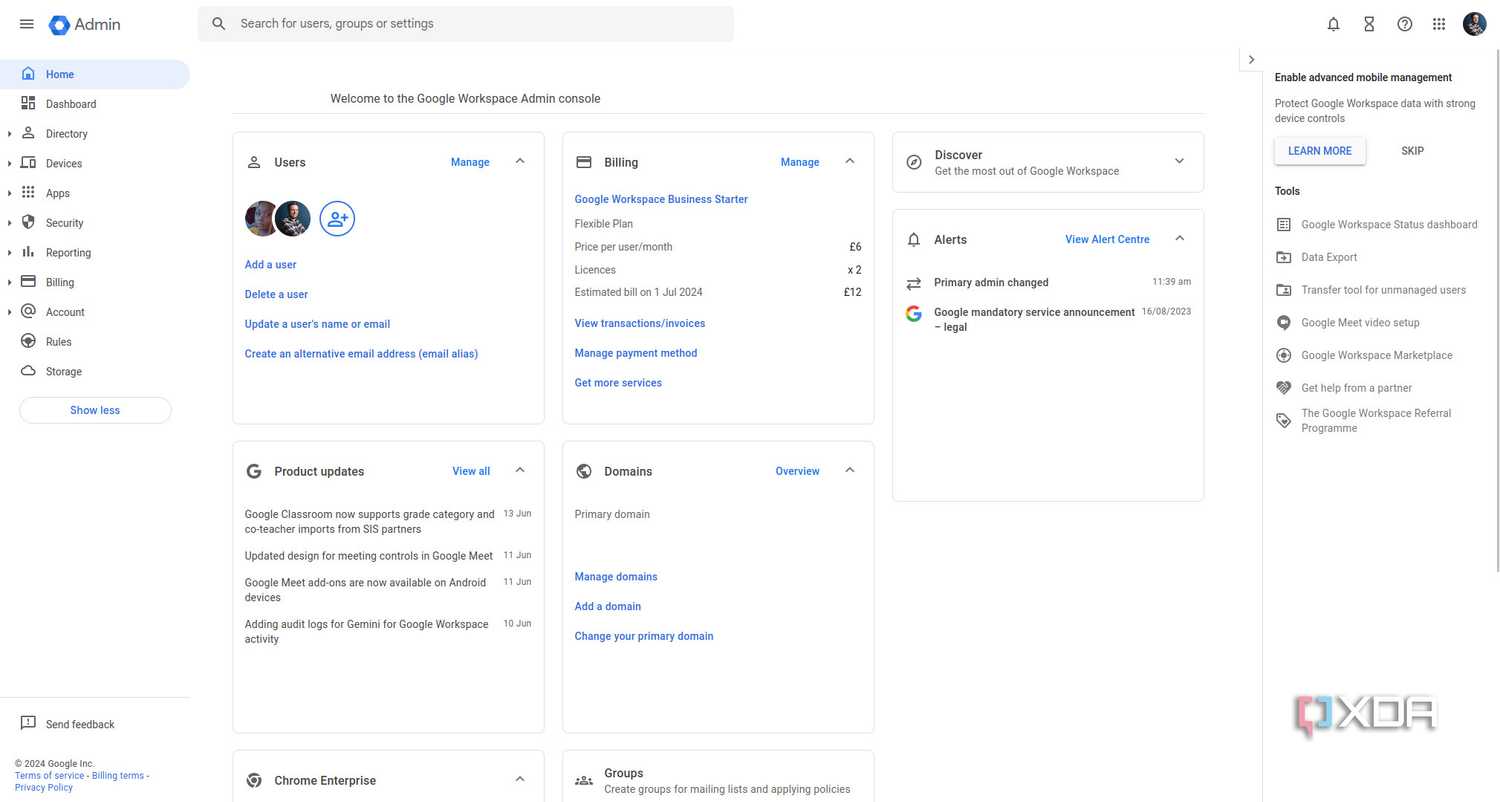Click Change your primary domain
The width and height of the screenshot is (1500, 802).
coord(644,636)
